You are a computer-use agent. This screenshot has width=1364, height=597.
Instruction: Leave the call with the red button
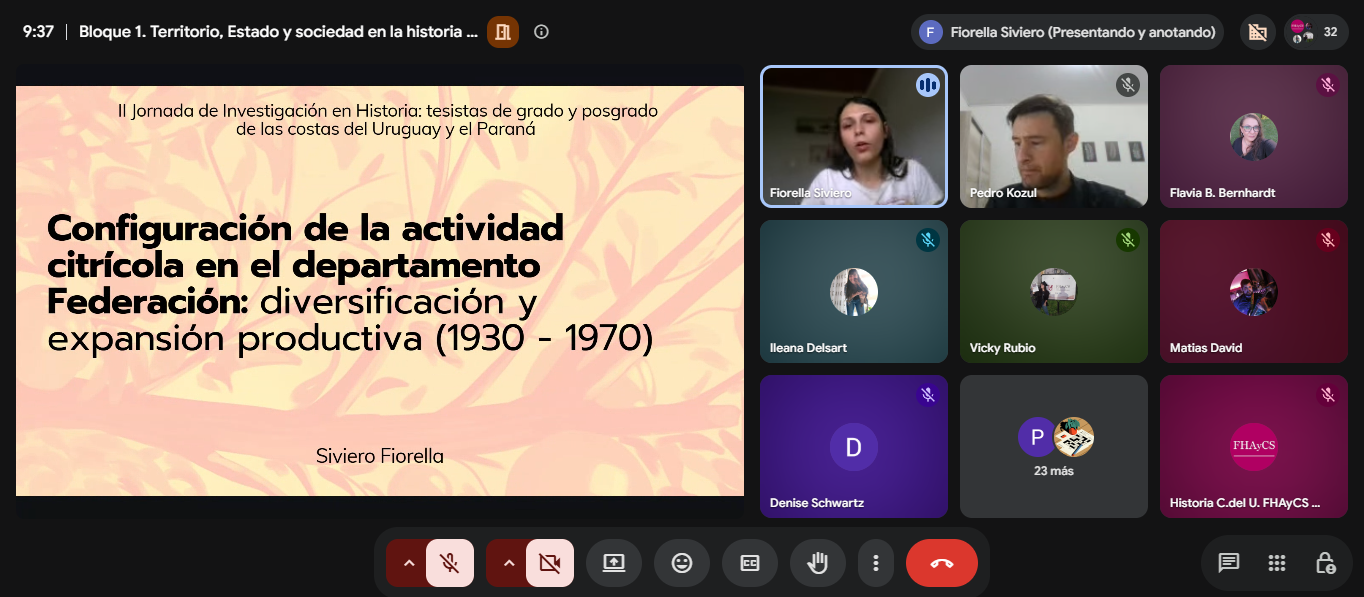[x=942, y=563]
